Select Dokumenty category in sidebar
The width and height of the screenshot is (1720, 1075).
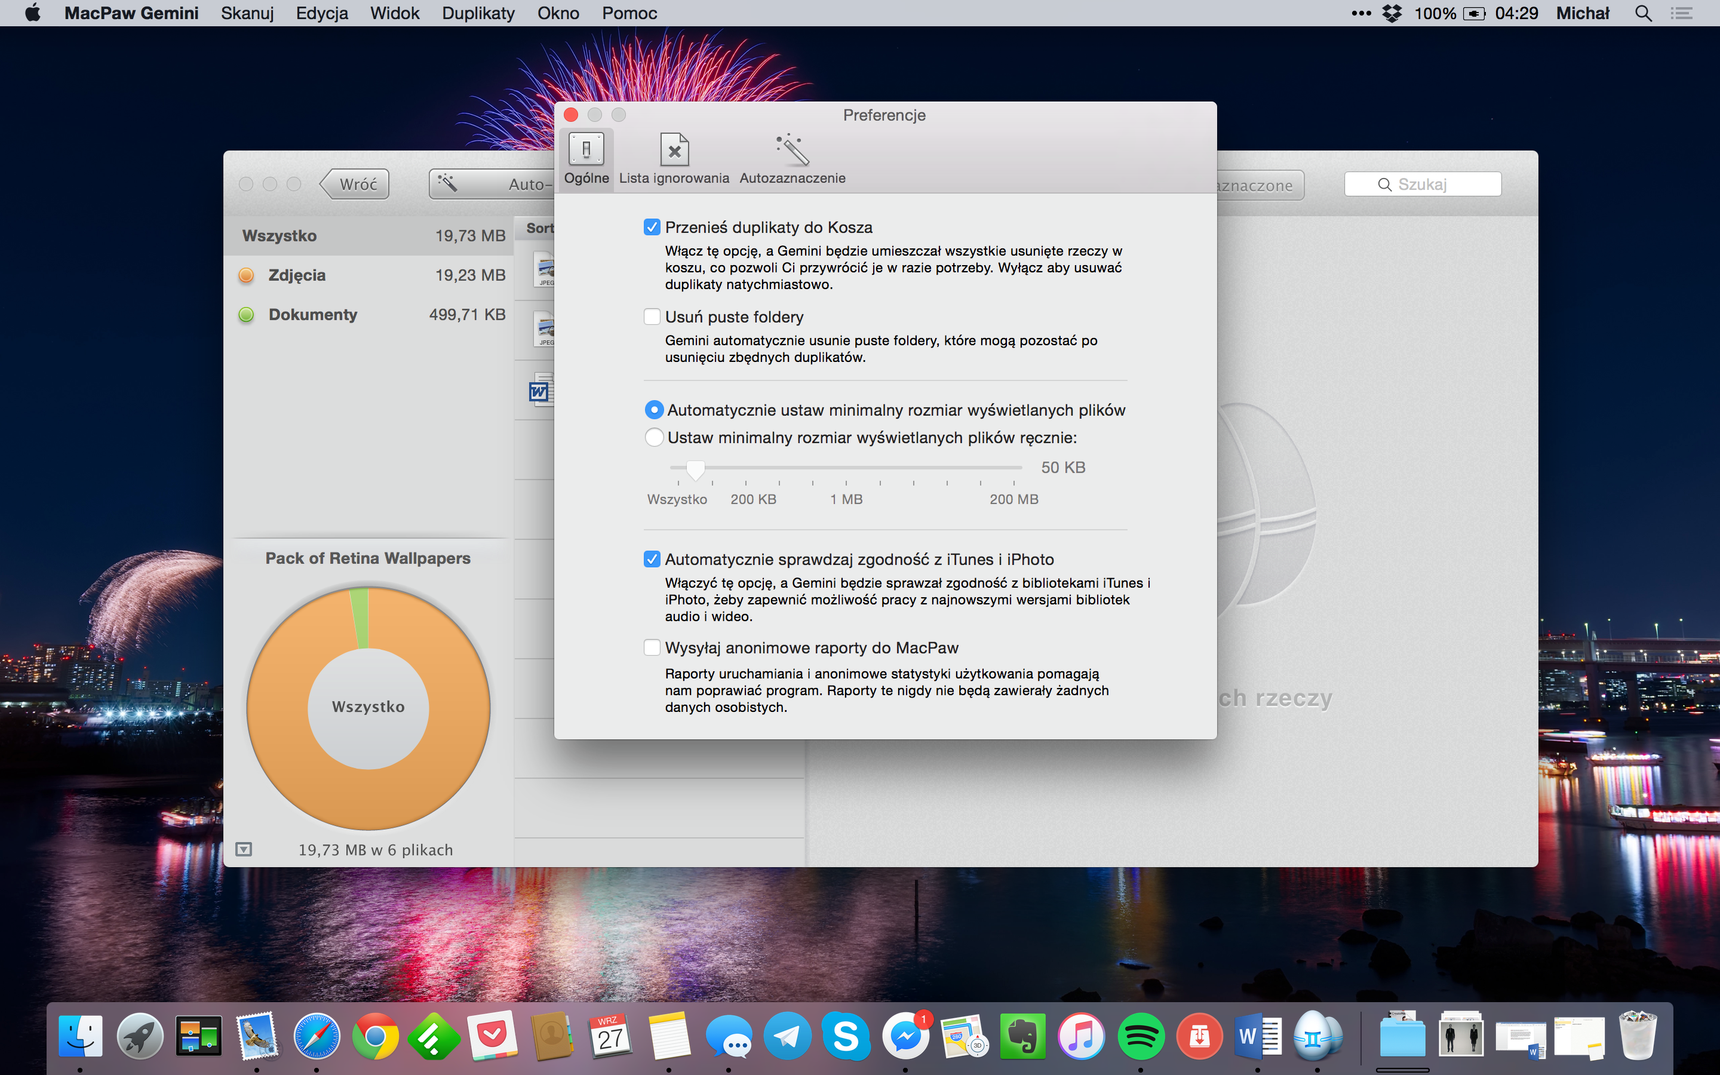click(x=369, y=314)
